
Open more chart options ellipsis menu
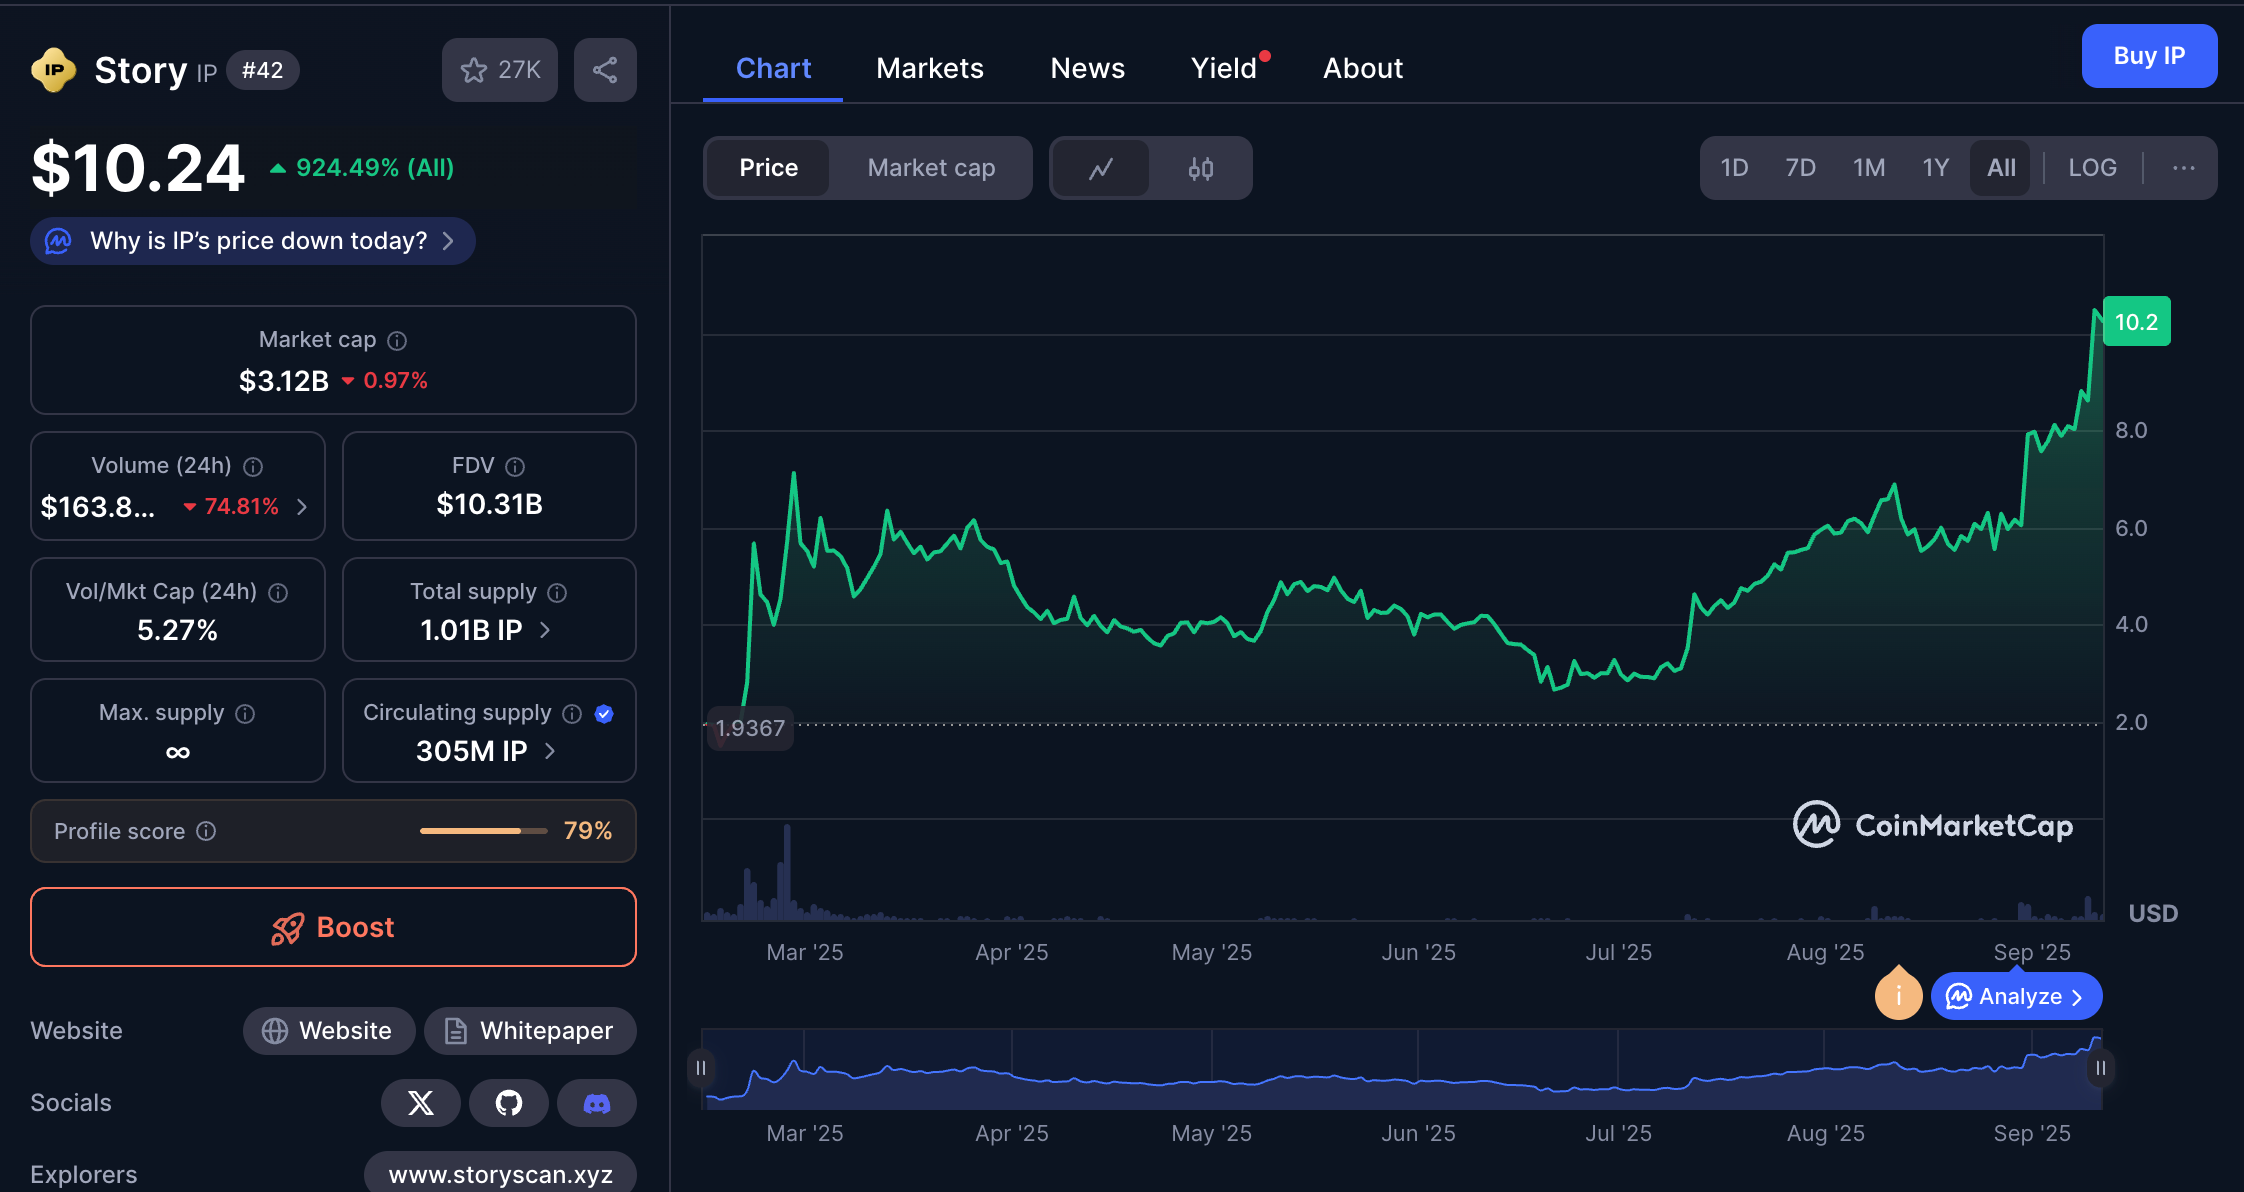[x=2183, y=168]
